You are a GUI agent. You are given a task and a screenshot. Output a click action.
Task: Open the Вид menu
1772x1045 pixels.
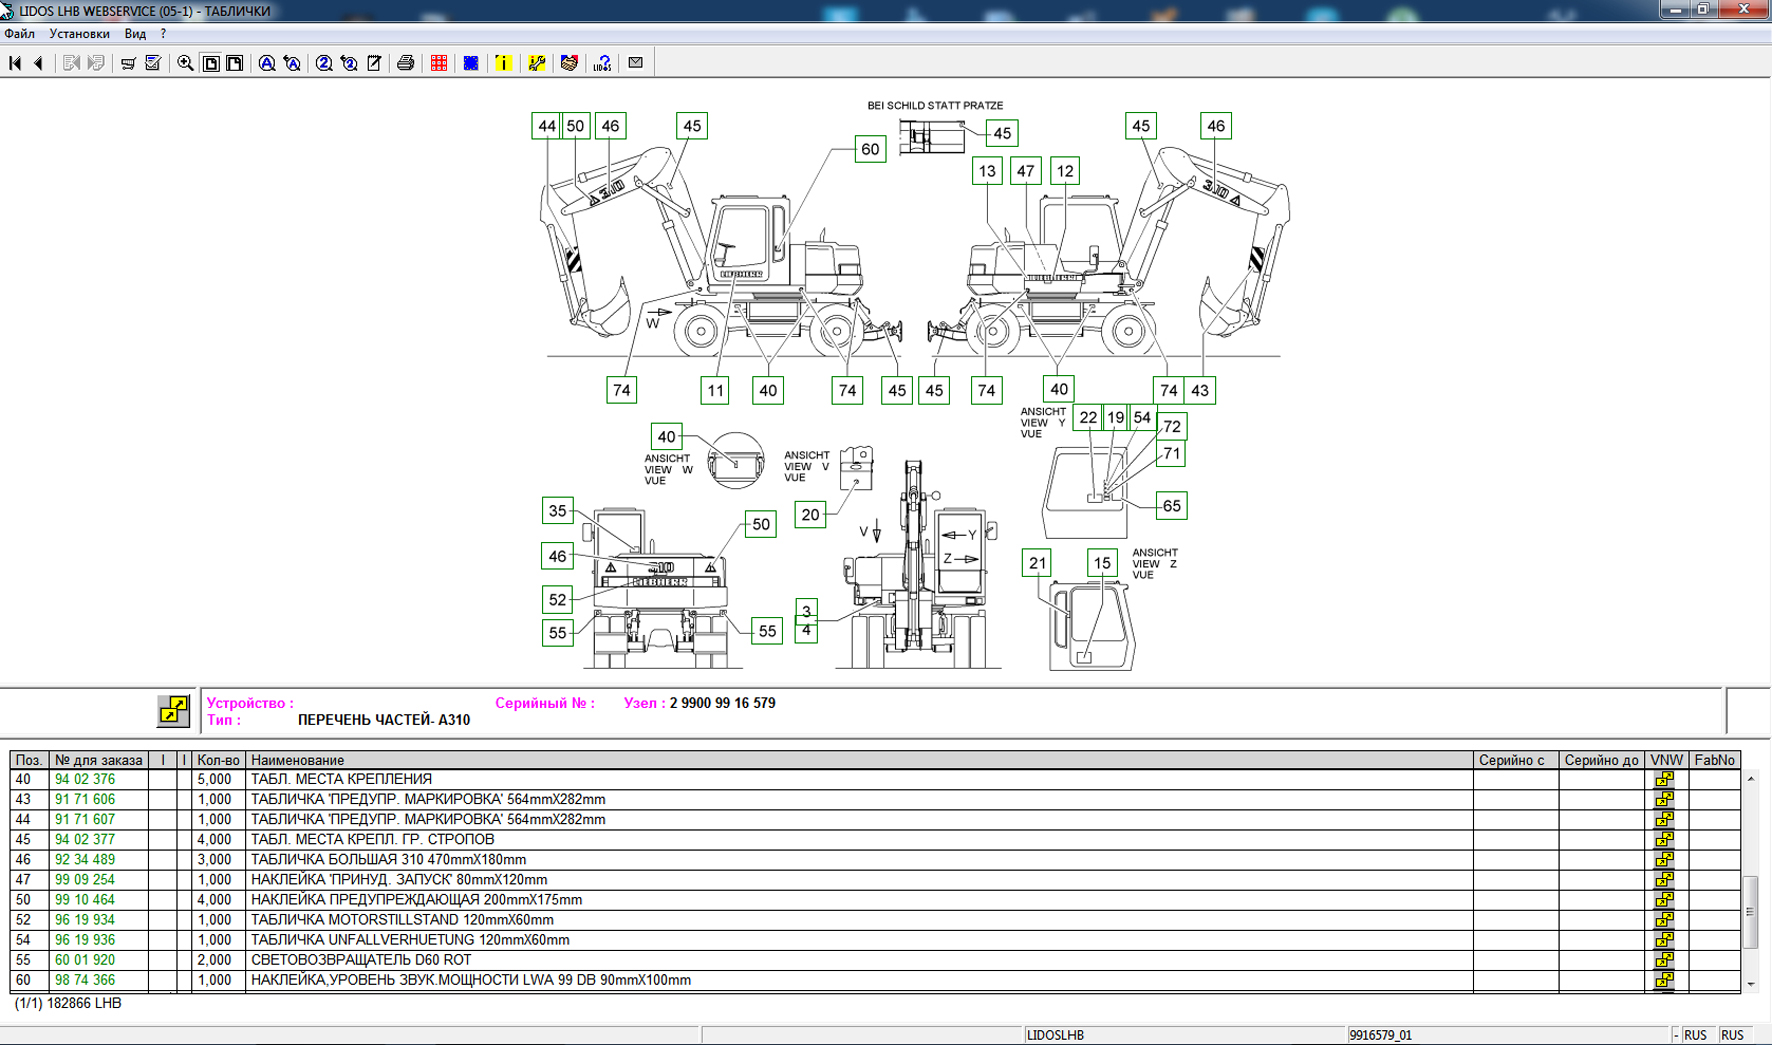(x=135, y=34)
